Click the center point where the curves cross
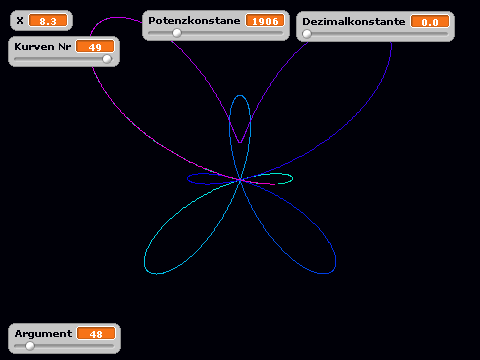Viewport: 480px width, 360px height. coord(240,180)
